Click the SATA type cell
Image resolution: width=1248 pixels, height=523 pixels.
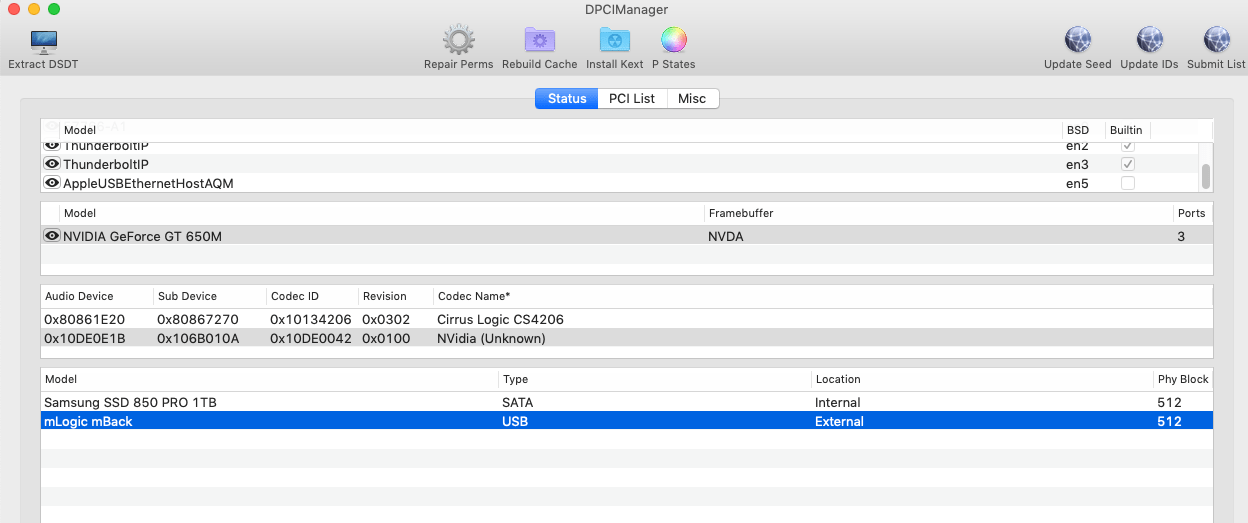point(517,402)
